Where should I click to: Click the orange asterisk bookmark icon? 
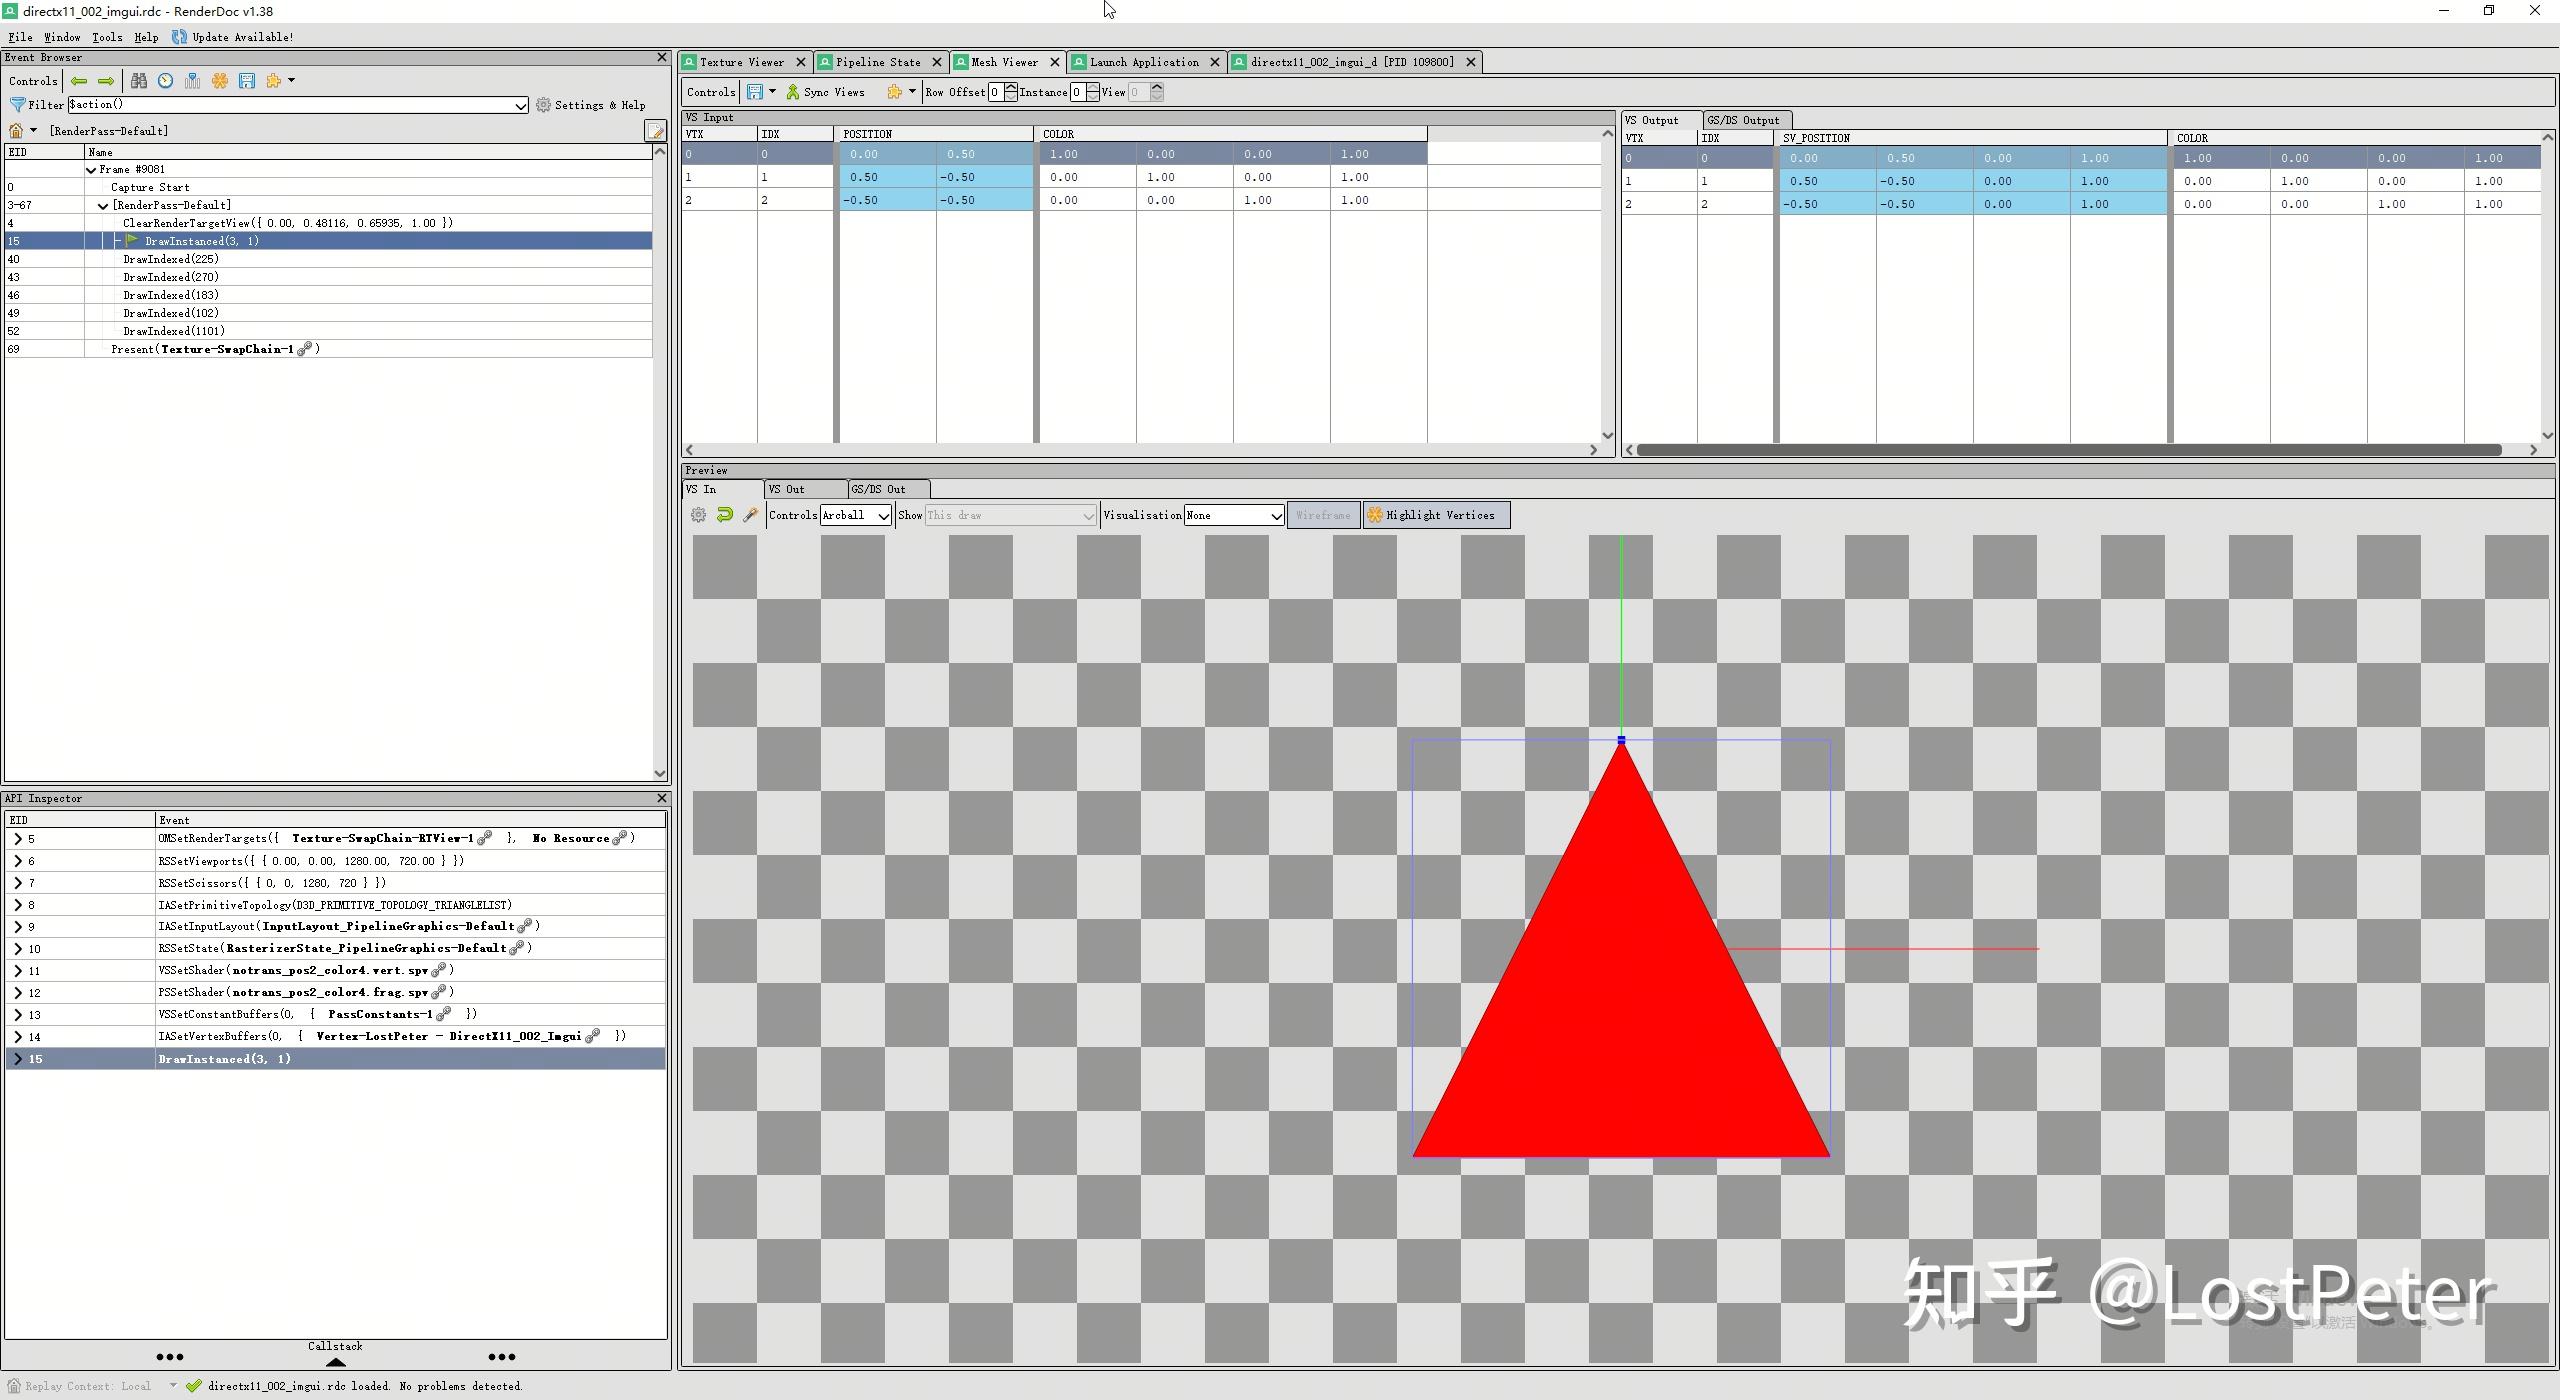pos(220,81)
